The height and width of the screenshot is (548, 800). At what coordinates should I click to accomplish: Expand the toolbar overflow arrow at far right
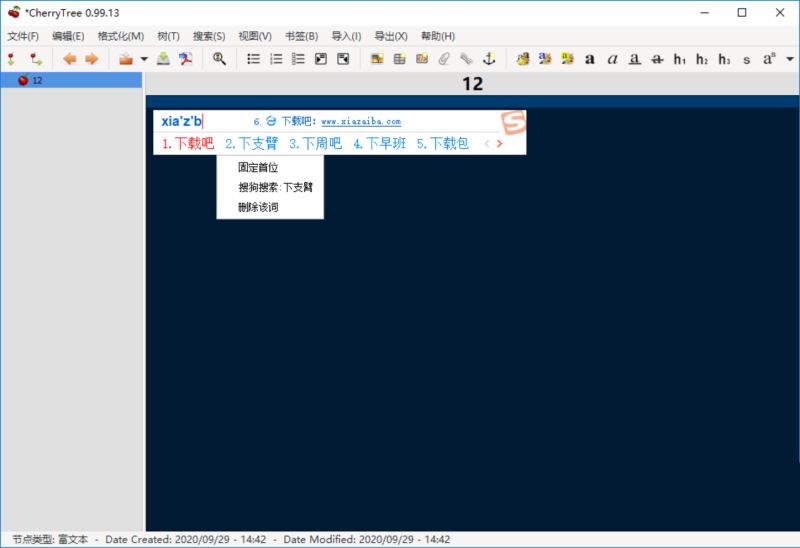790,59
